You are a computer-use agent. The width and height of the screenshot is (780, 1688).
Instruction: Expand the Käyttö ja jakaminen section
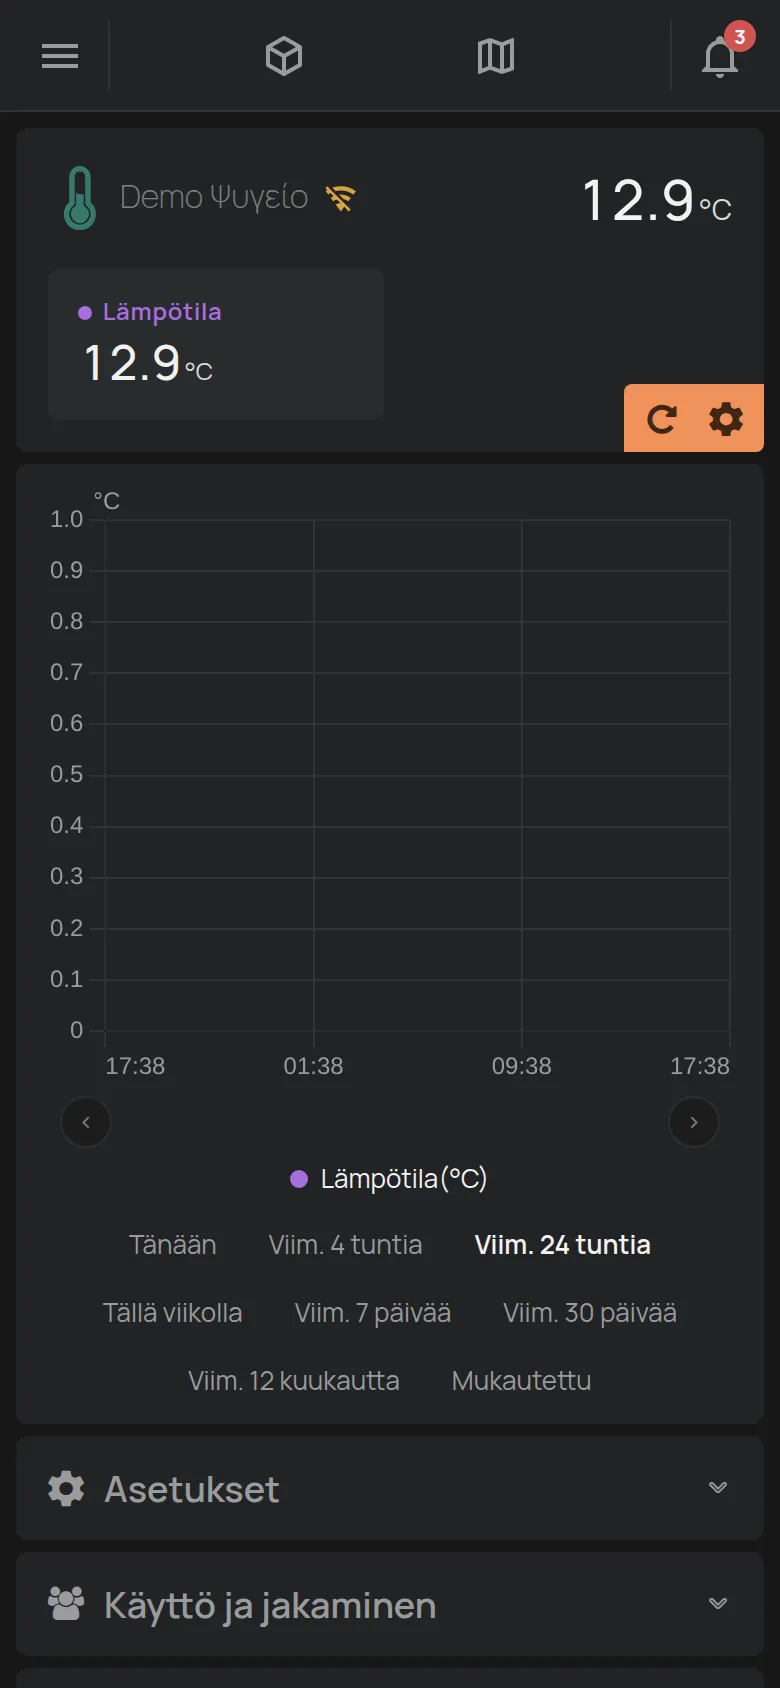(x=390, y=1605)
